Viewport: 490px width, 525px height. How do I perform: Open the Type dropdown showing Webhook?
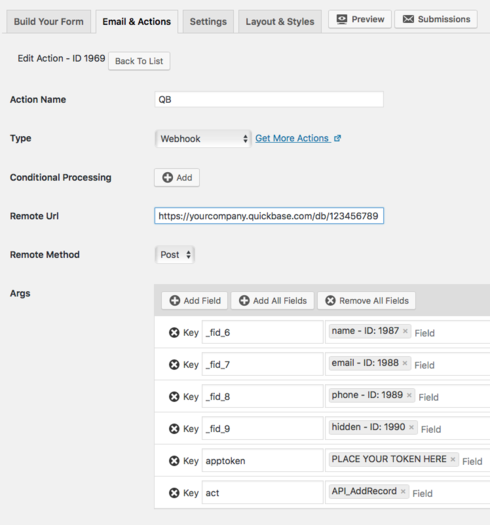(203, 139)
